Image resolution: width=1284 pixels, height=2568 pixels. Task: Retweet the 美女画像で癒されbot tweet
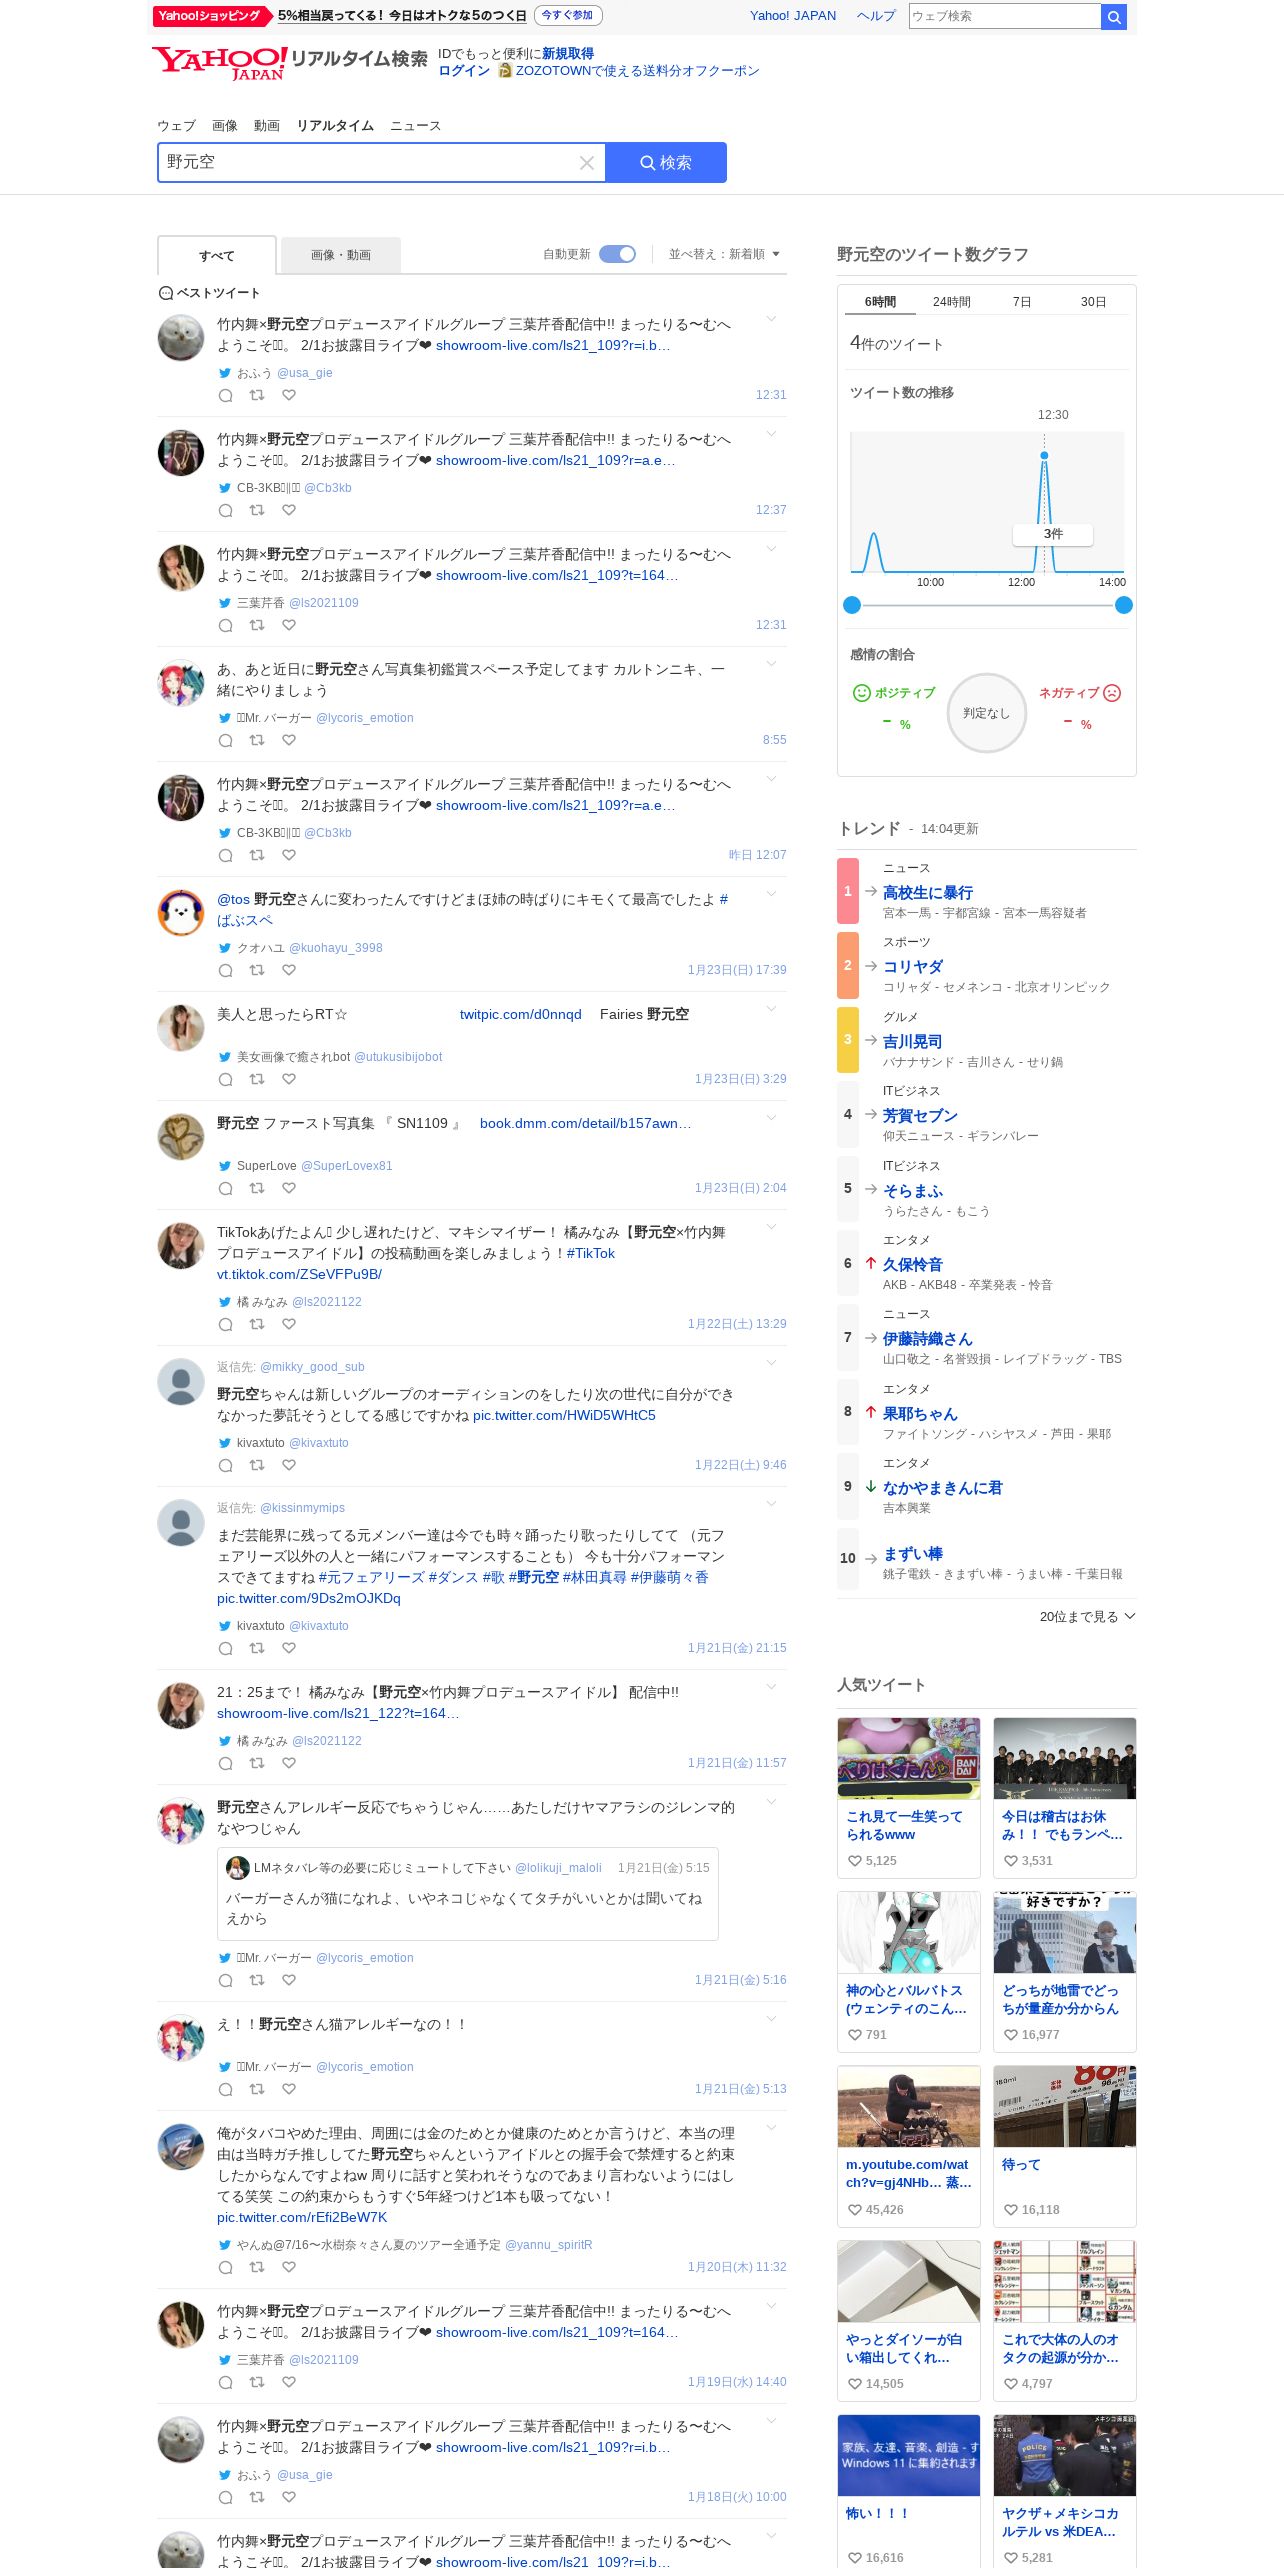(x=257, y=1079)
